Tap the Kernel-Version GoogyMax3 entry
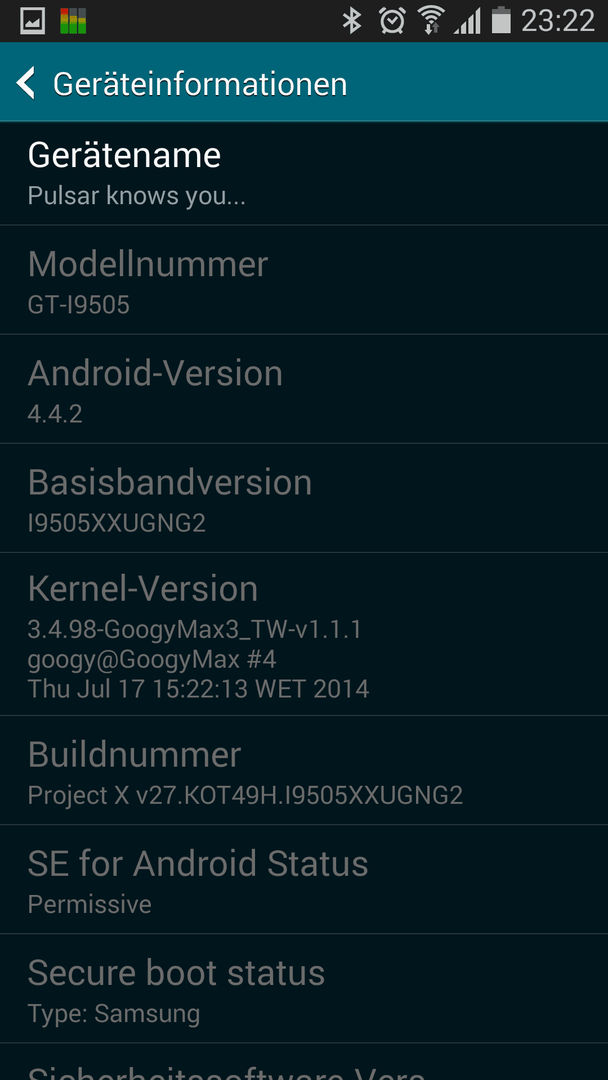 (304, 634)
